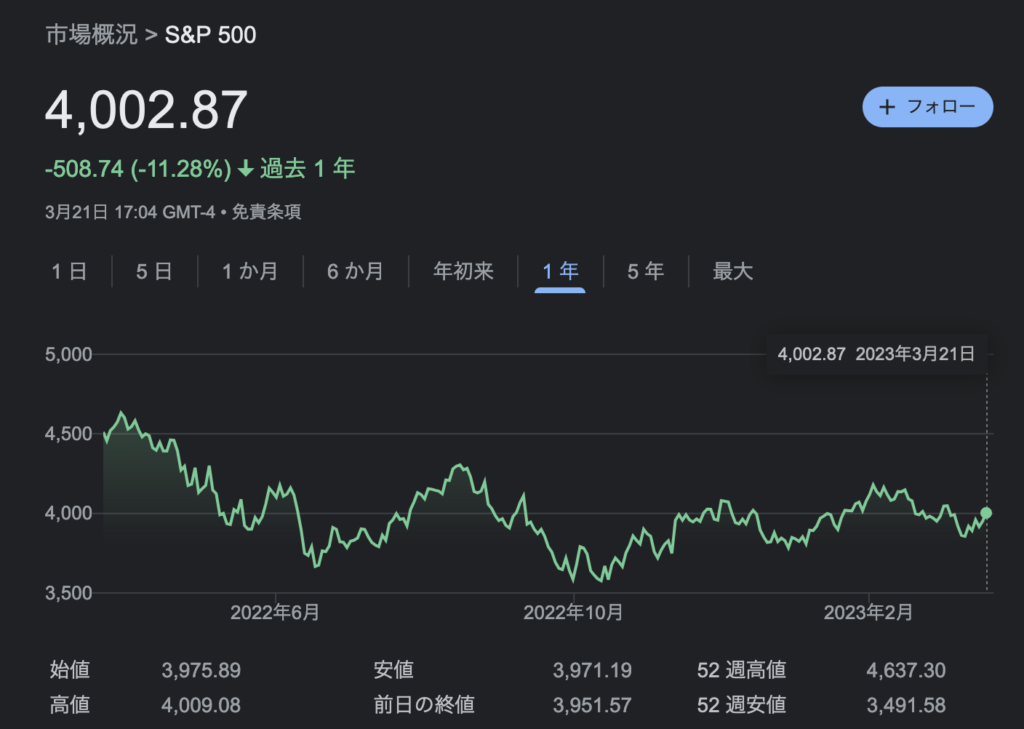
Task: Show the 1 か月 chart range
Action: click(250, 271)
